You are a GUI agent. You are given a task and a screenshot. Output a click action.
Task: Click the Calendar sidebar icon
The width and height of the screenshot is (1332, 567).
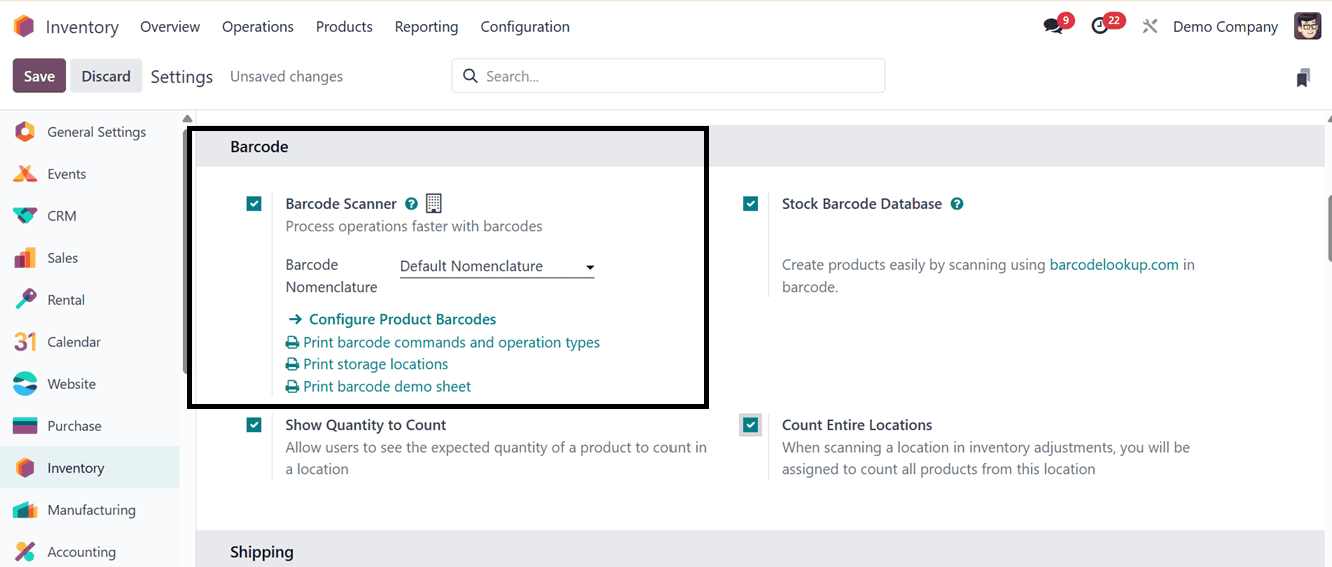tap(25, 342)
